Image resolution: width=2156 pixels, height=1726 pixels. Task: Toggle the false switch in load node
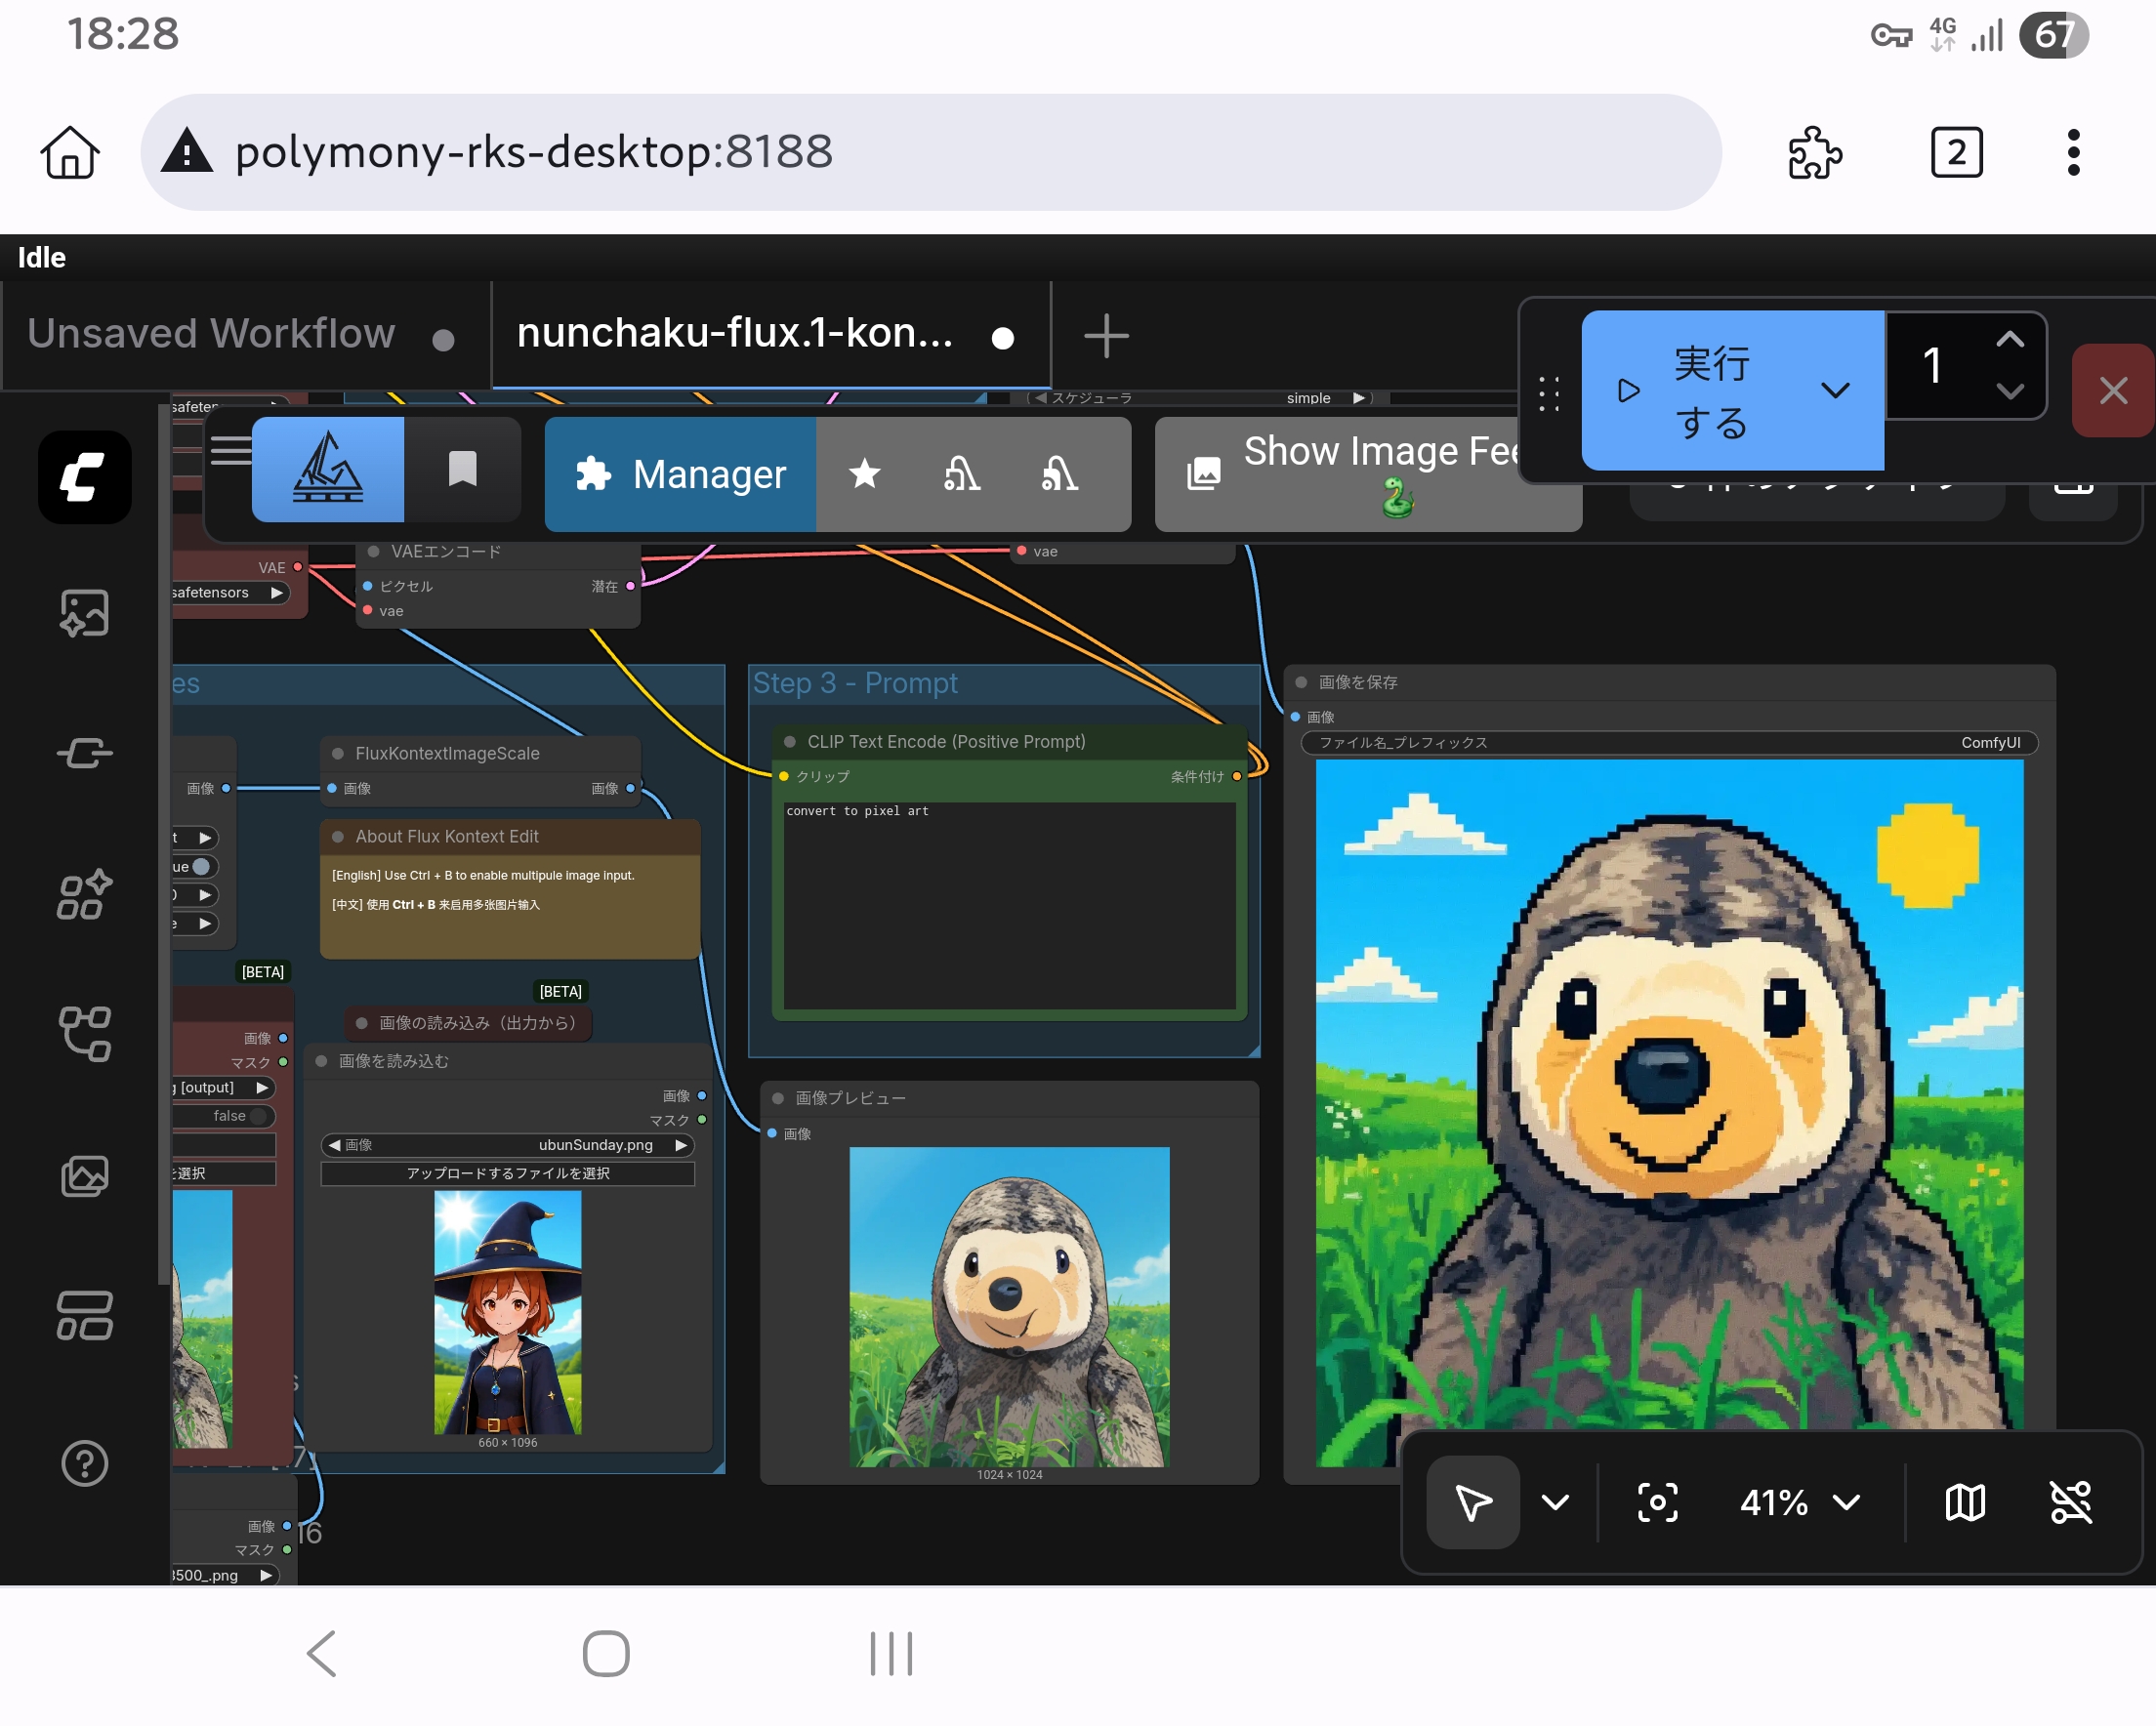coord(256,1115)
